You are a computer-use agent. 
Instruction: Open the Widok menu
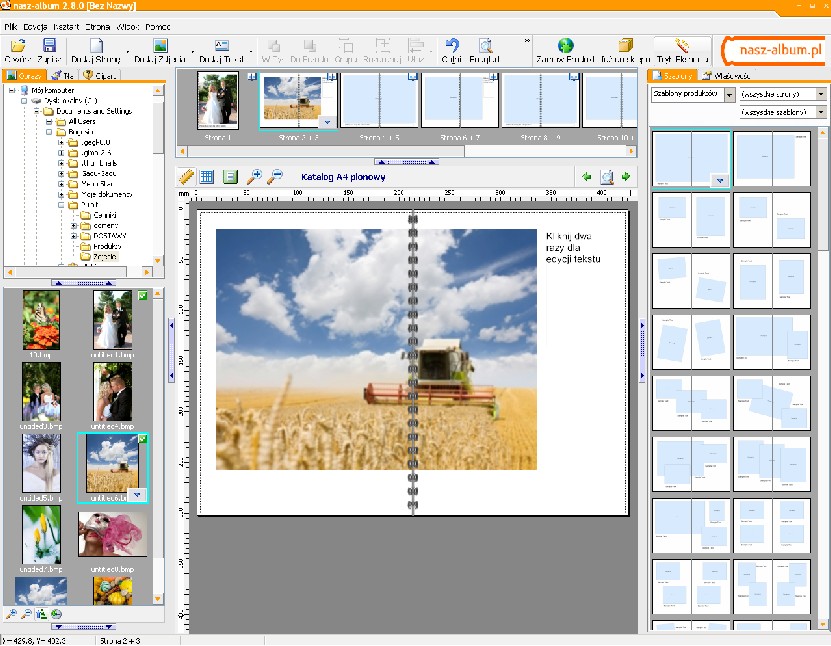tap(128, 26)
